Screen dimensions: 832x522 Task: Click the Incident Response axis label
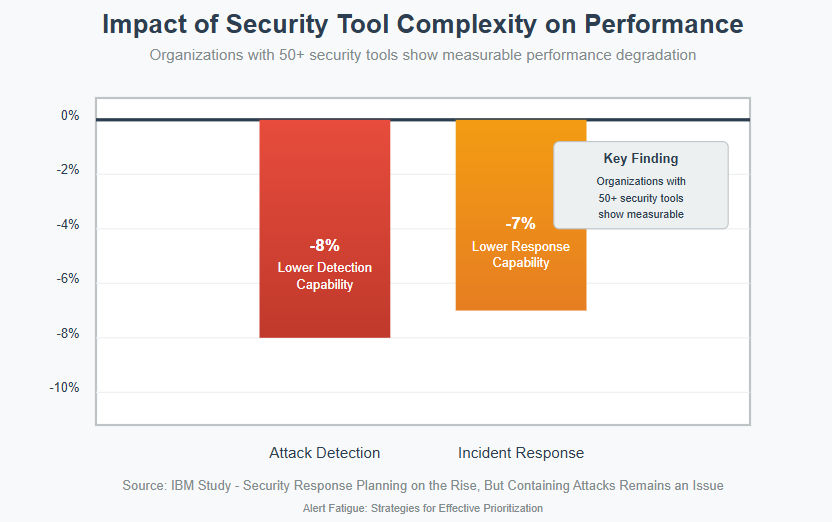tap(520, 453)
